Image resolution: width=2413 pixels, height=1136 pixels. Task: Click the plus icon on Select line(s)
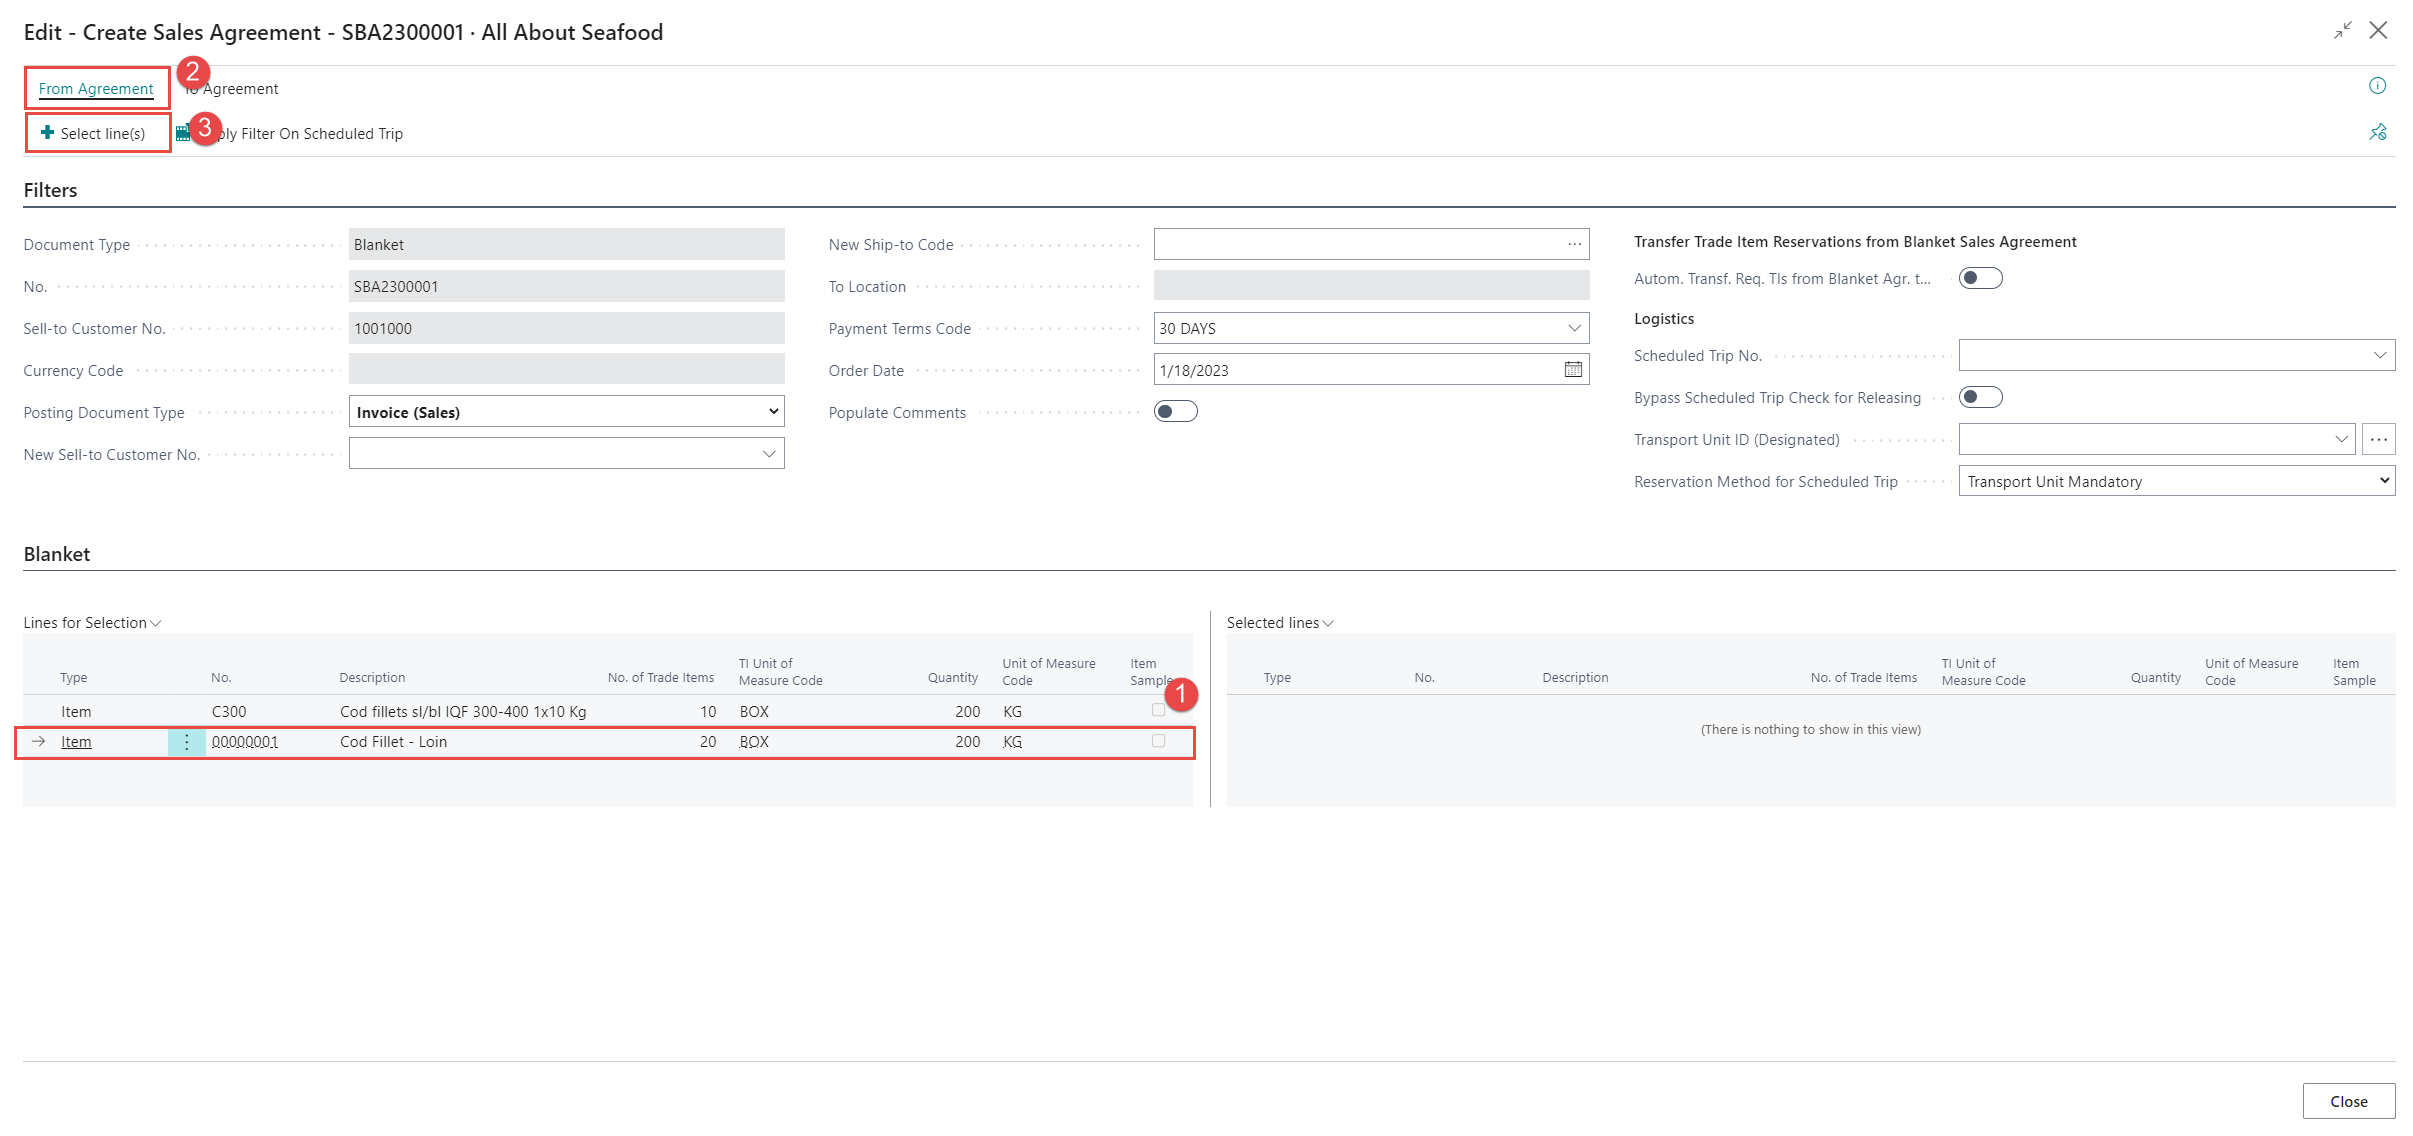[47, 133]
